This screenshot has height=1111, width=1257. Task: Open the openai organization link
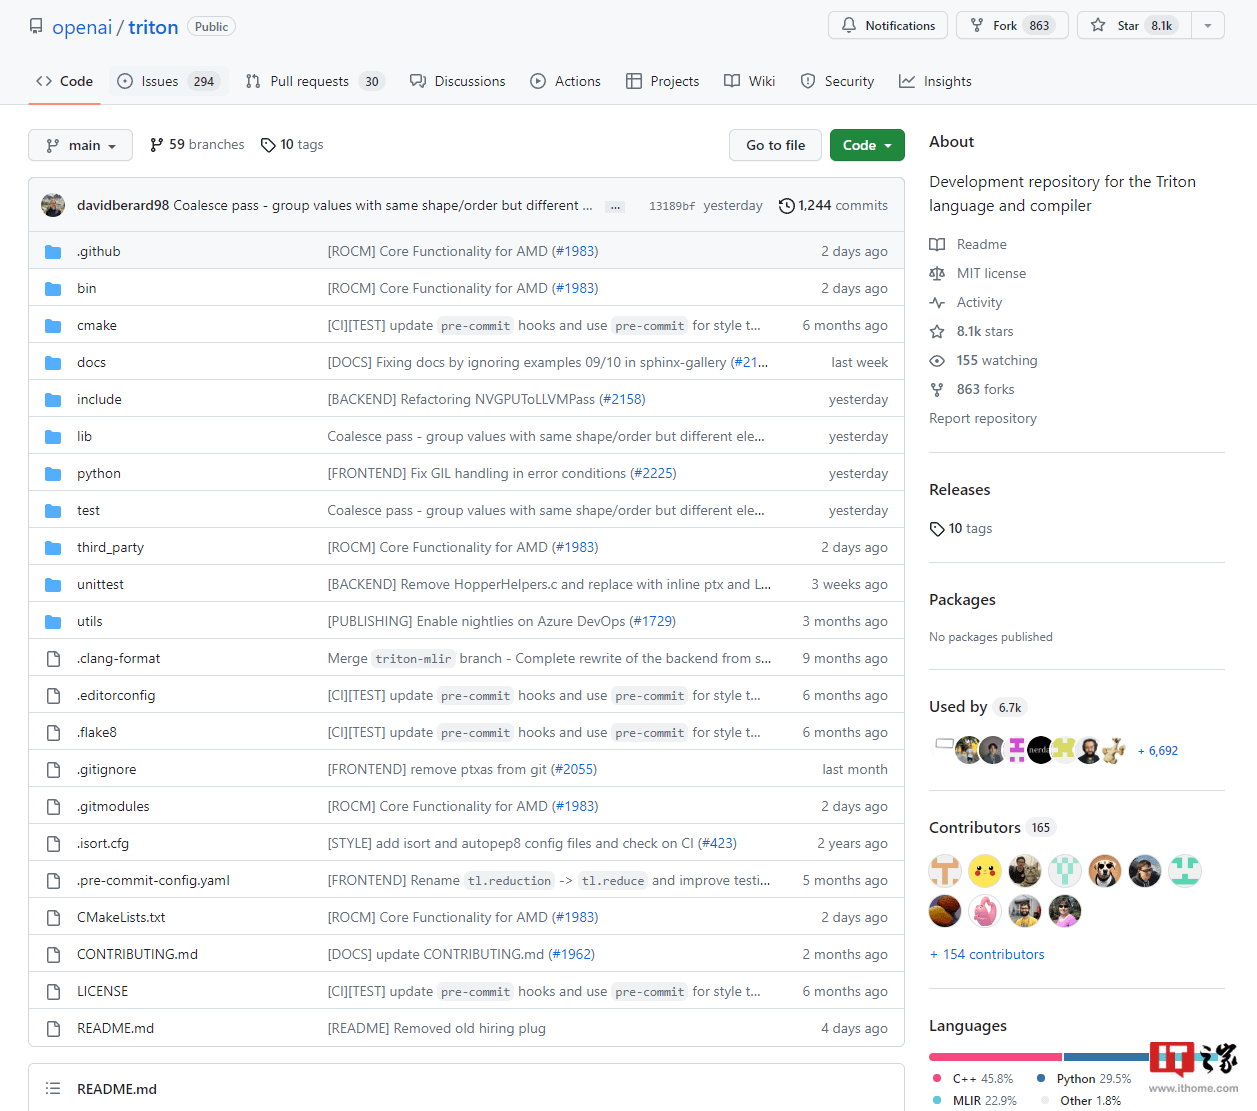(82, 27)
